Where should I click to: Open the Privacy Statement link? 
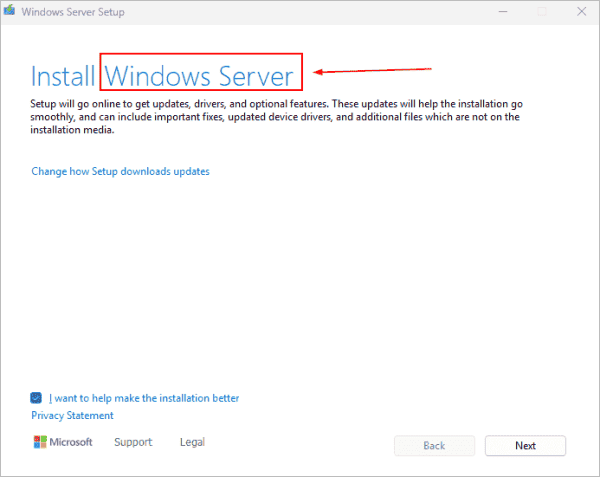[x=72, y=415]
